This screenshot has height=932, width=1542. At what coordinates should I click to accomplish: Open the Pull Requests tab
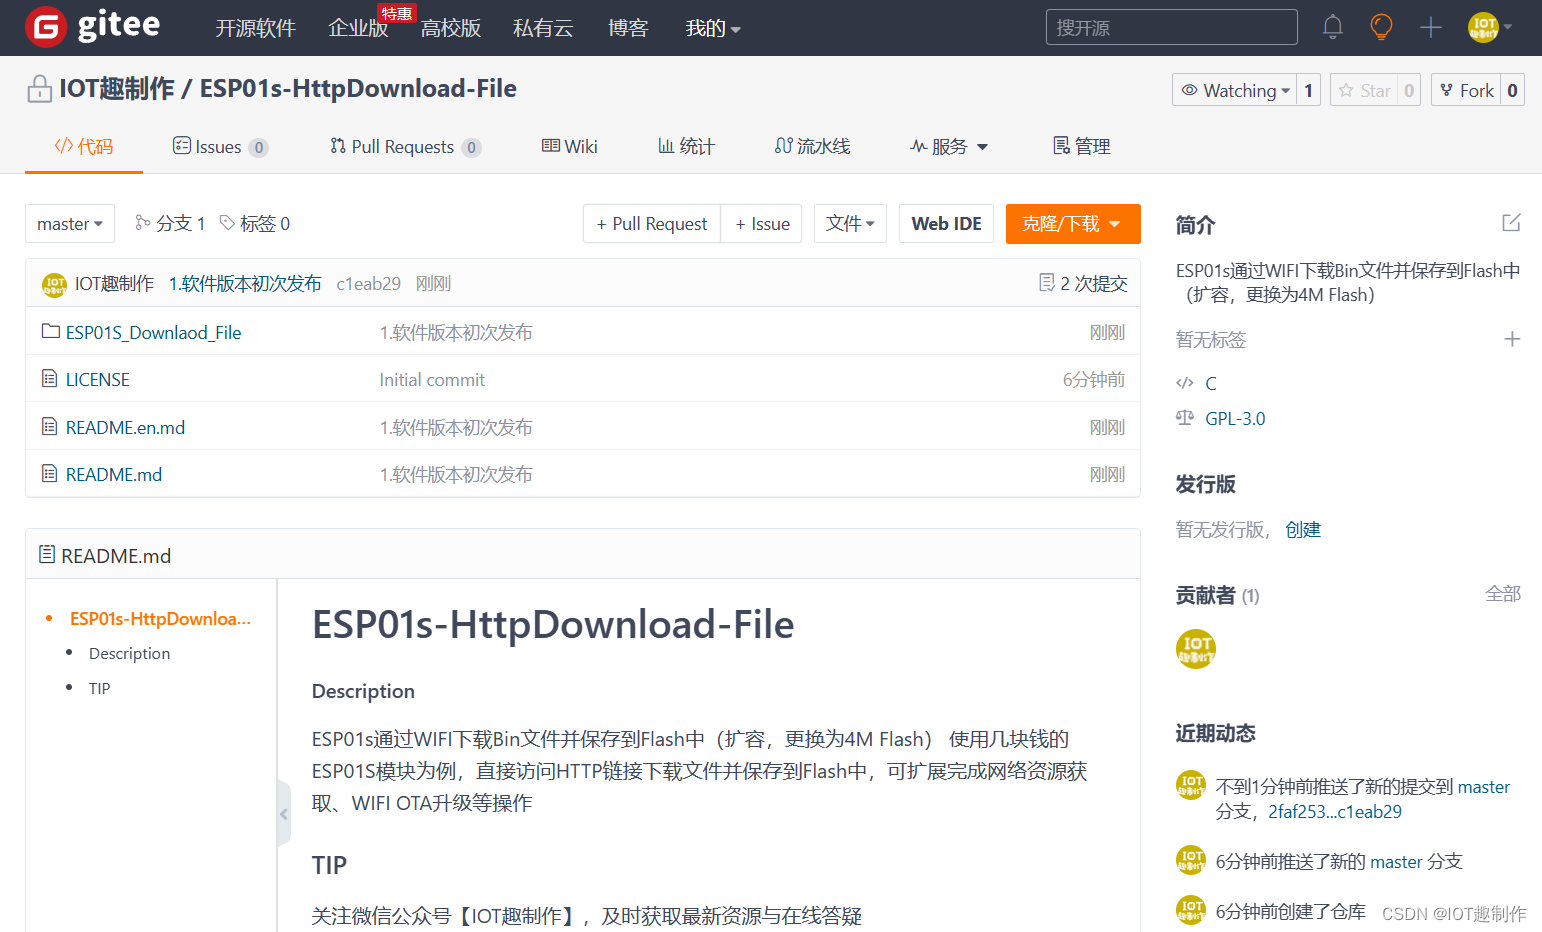click(x=405, y=147)
